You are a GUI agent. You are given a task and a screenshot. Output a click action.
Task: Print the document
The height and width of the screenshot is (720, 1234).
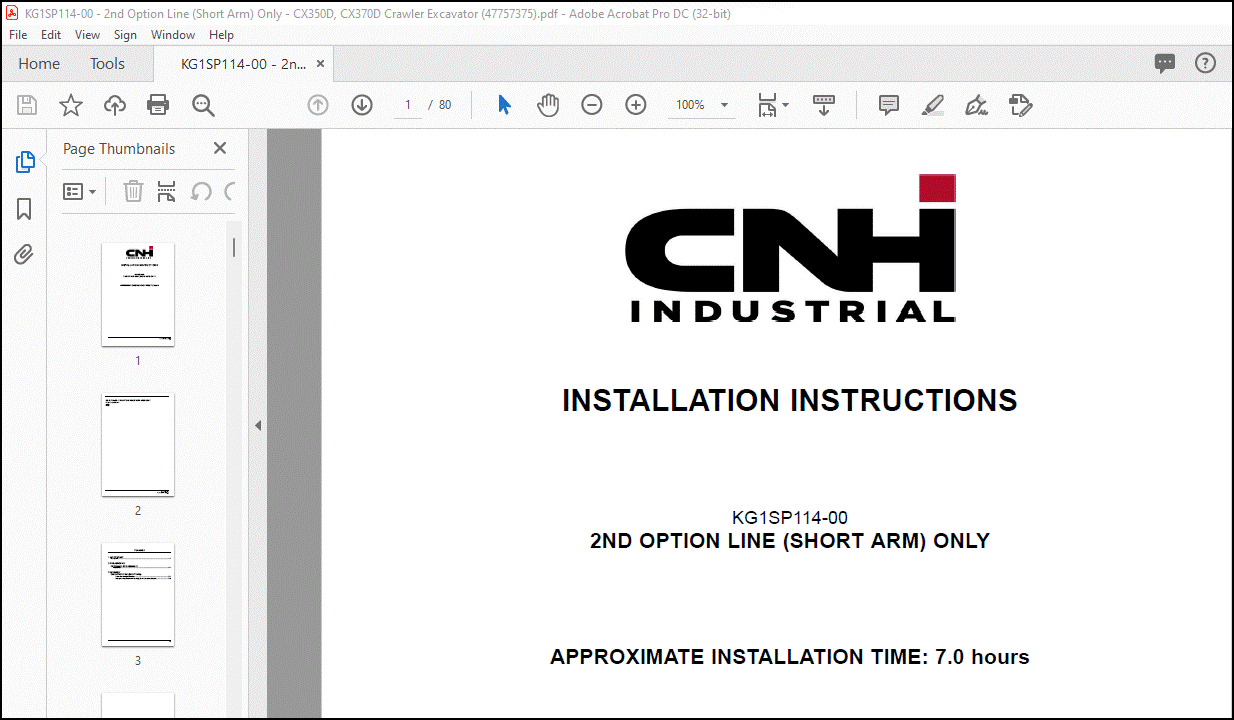[158, 105]
